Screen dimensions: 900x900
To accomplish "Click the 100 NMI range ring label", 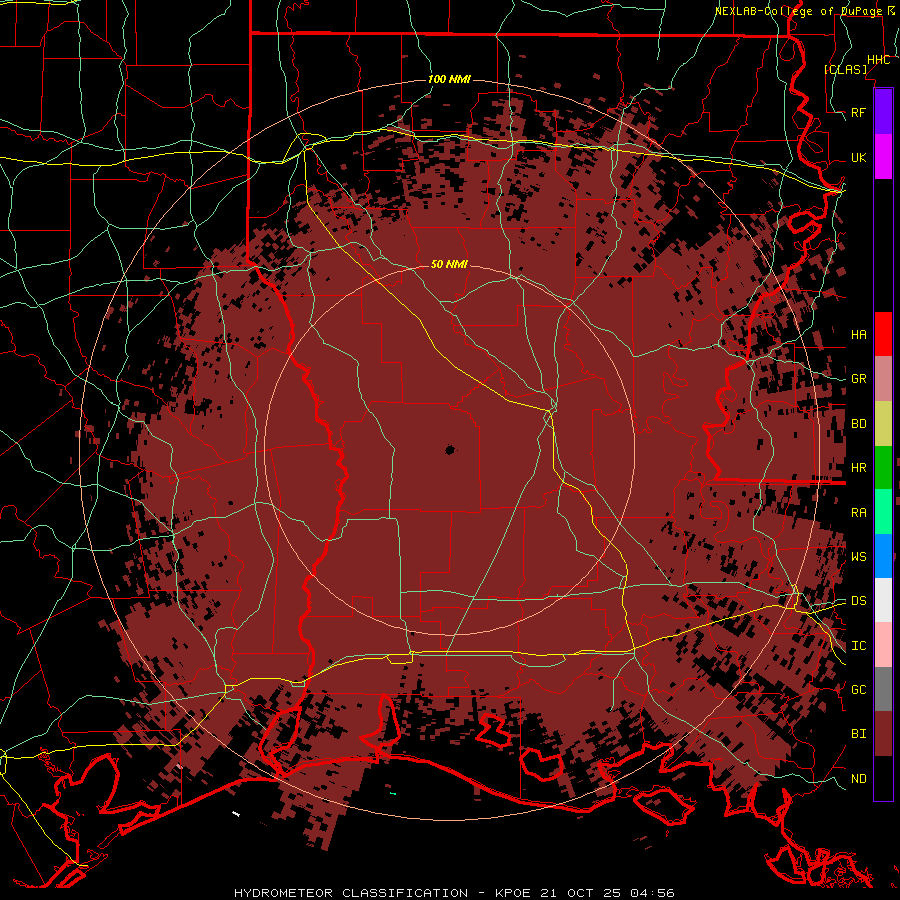I will coord(449,79).
